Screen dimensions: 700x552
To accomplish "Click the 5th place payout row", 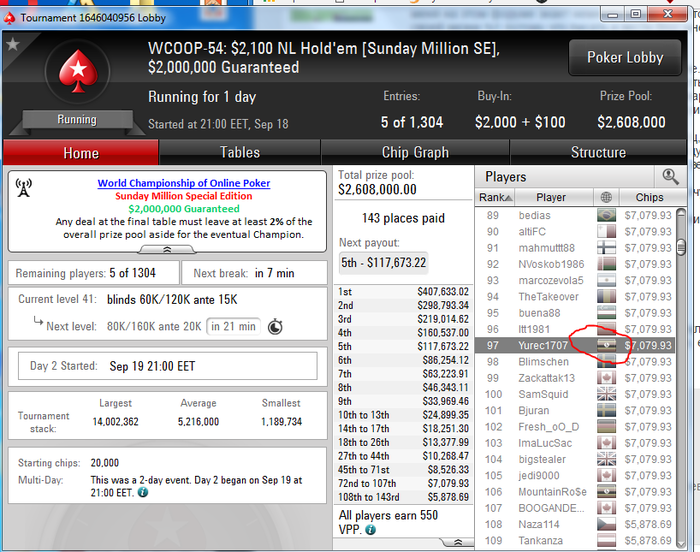I will 403,347.
